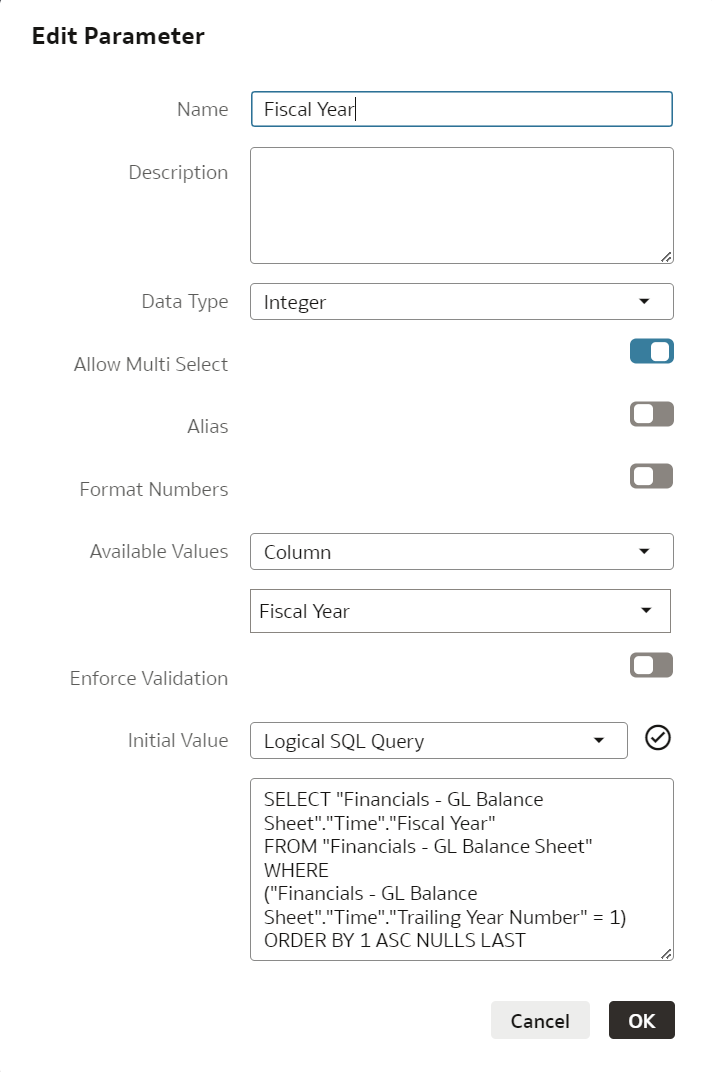Viewport: 712px width, 1072px height.
Task: Open the Data Type Integer dropdown
Action: pos(461,302)
